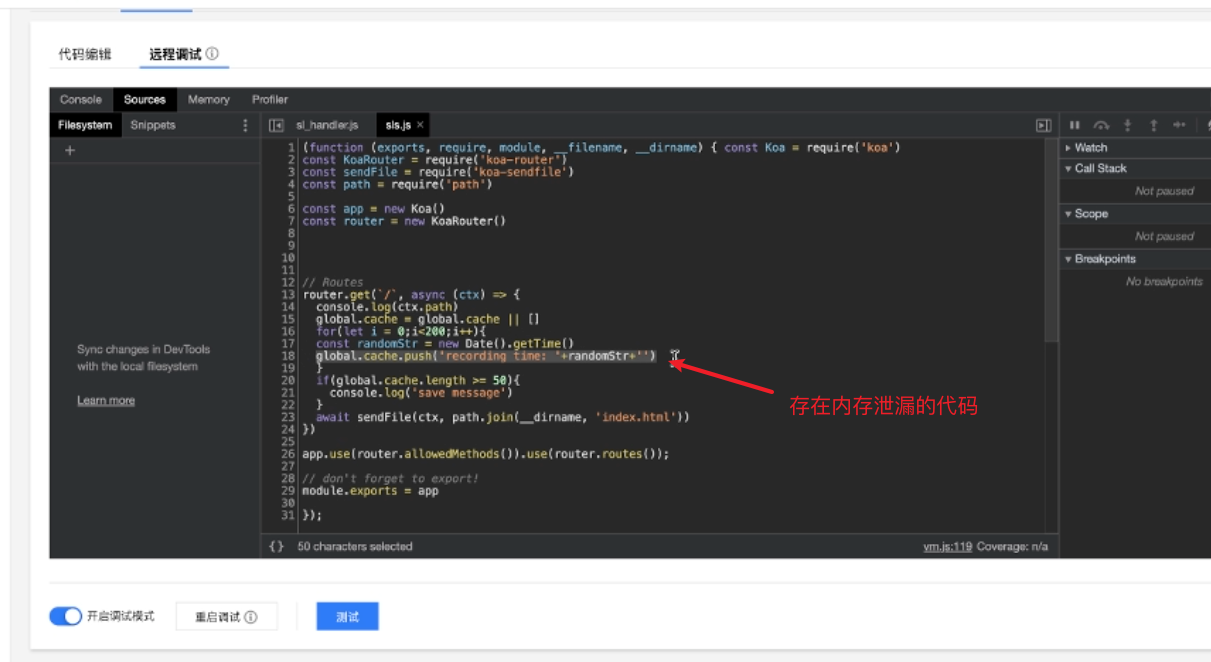The height and width of the screenshot is (662, 1211).
Task: Click the step into function icon
Action: point(1127,125)
